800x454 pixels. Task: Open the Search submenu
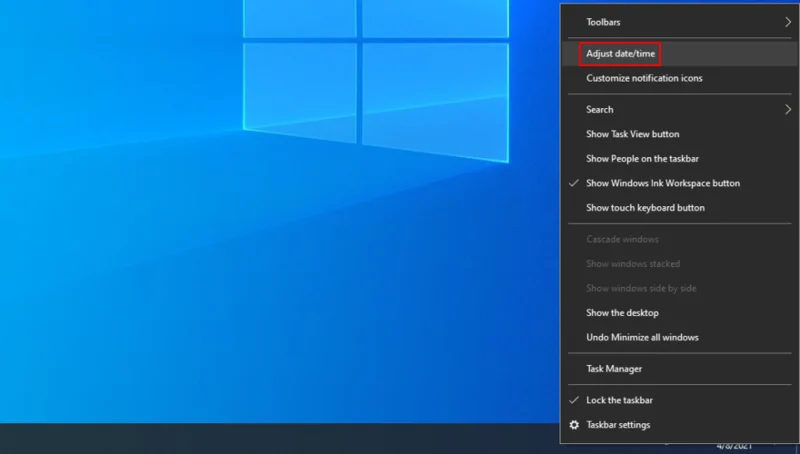click(680, 110)
